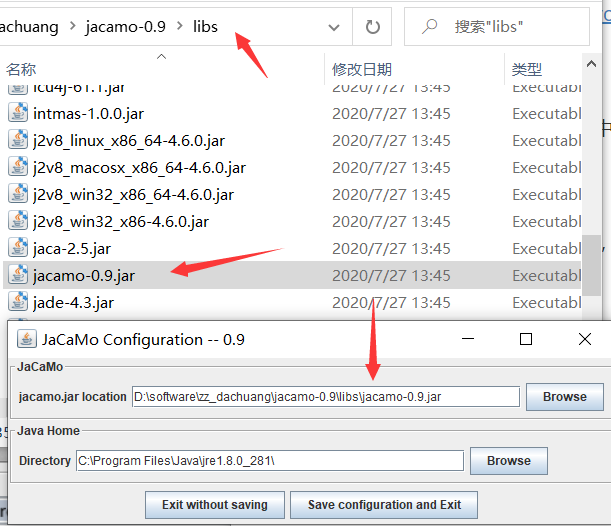Click the type cell of intmas-1.0.0.jar
Image resolution: width=611 pixels, height=526 pixels.
(547, 114)
